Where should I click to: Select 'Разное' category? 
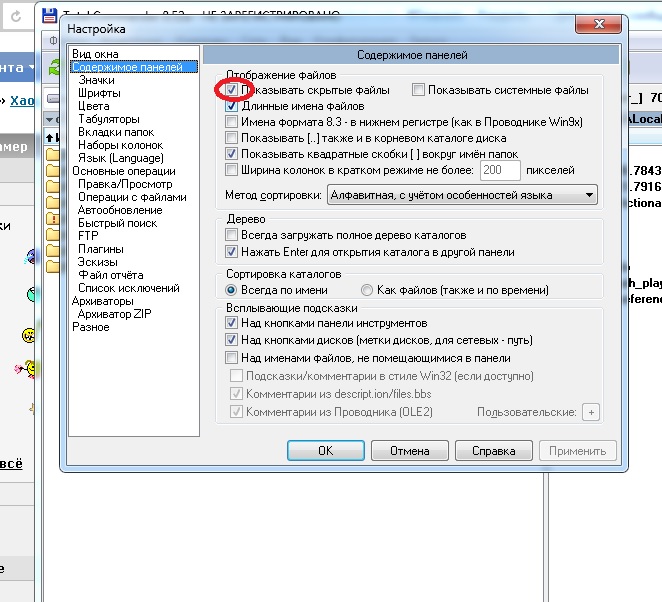pos(91,327)
